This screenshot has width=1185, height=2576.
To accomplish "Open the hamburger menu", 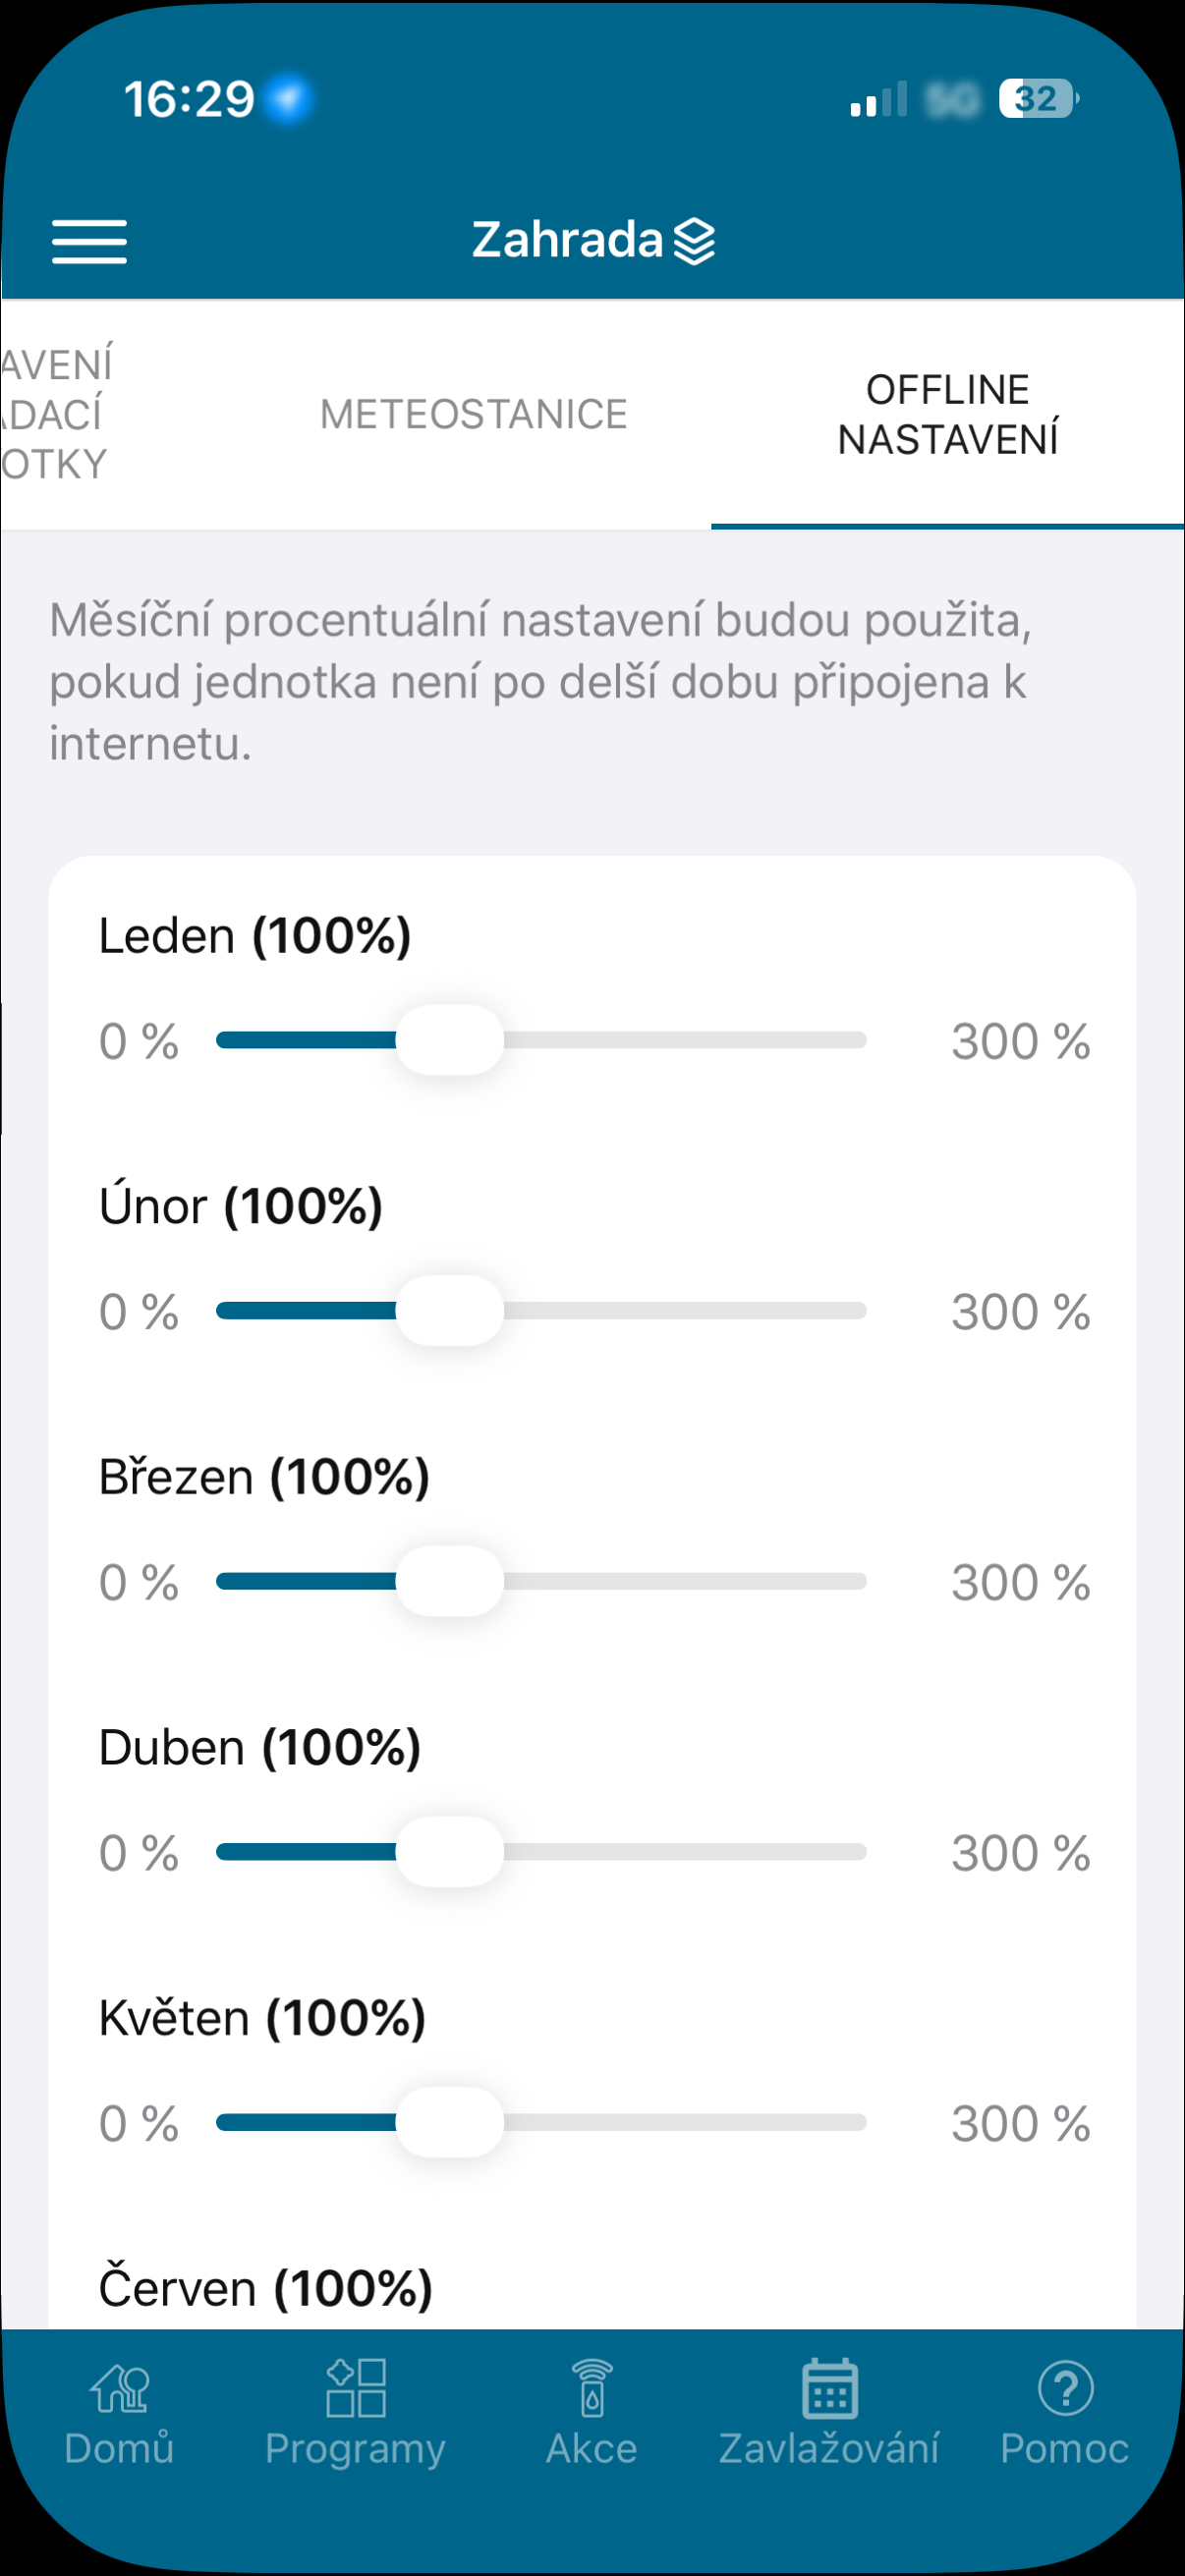I will click(89, 241).
